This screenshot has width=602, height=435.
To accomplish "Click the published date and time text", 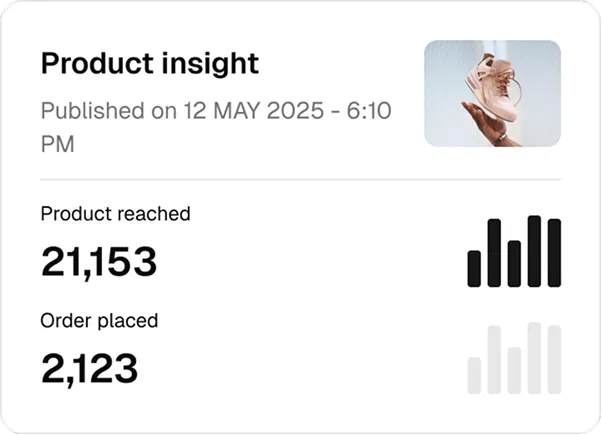I will tap(215, 127).
